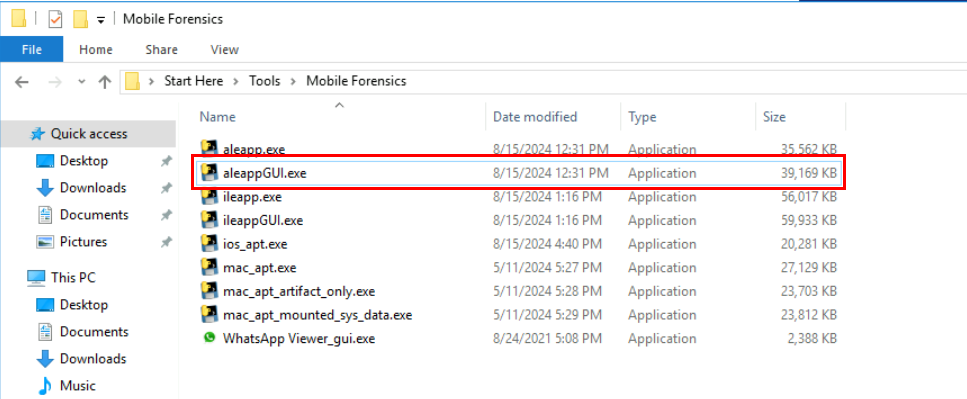The image size is (967, 399).
Task: Click the Downloads icon under This PC
Action: pos(45,359)
